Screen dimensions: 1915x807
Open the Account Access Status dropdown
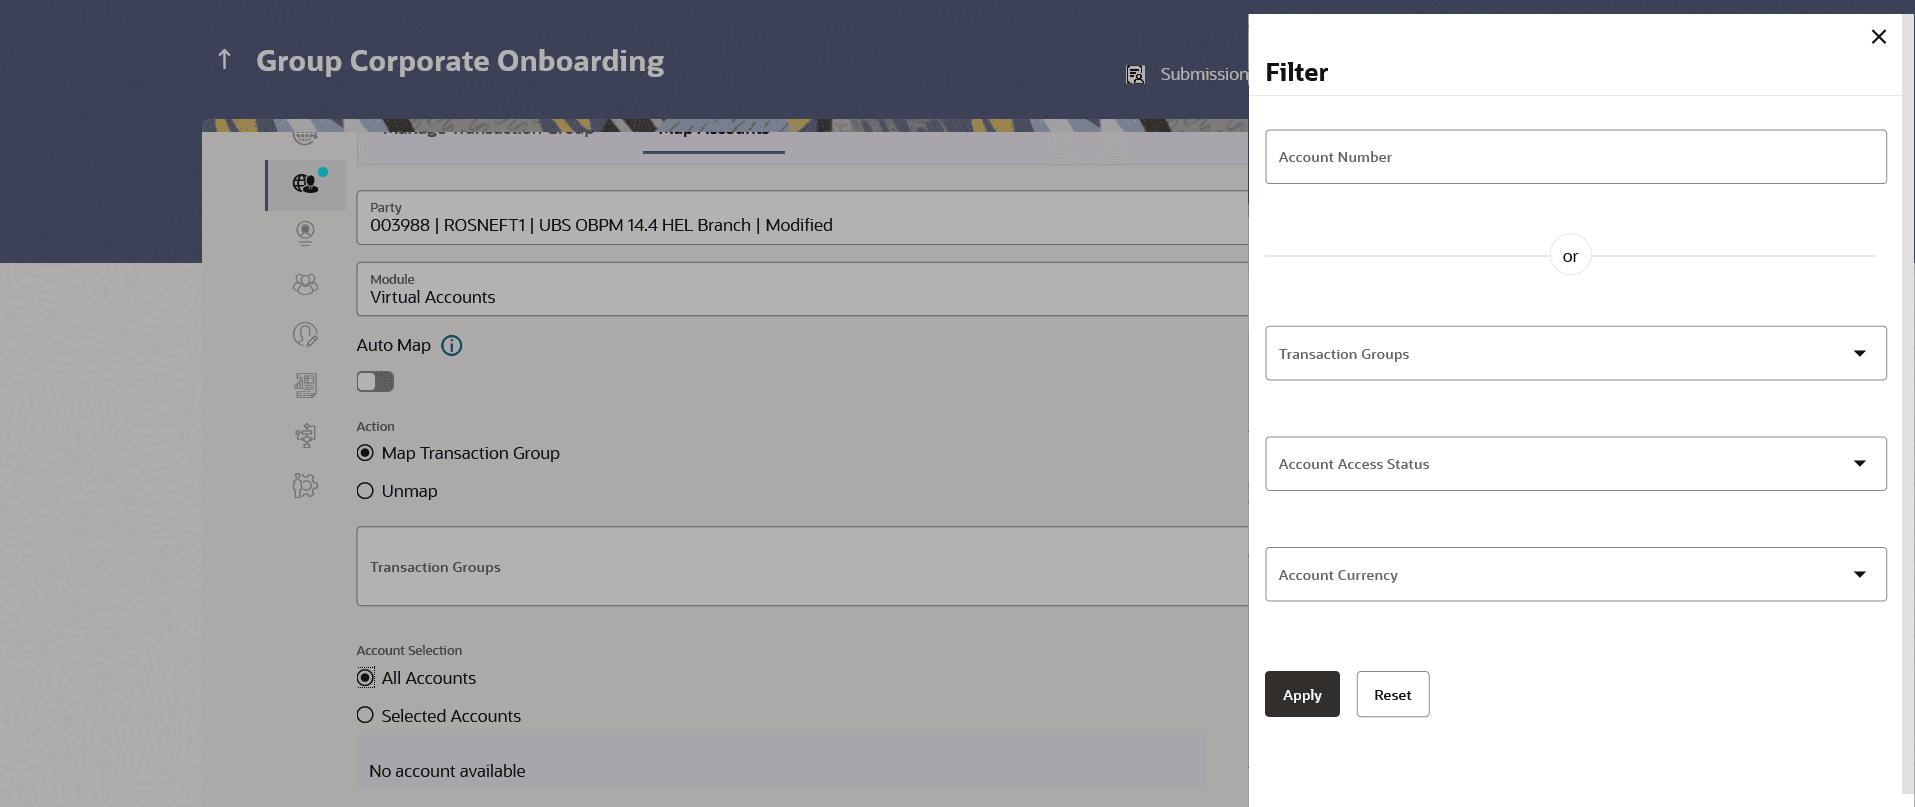tap(1575, 464)
